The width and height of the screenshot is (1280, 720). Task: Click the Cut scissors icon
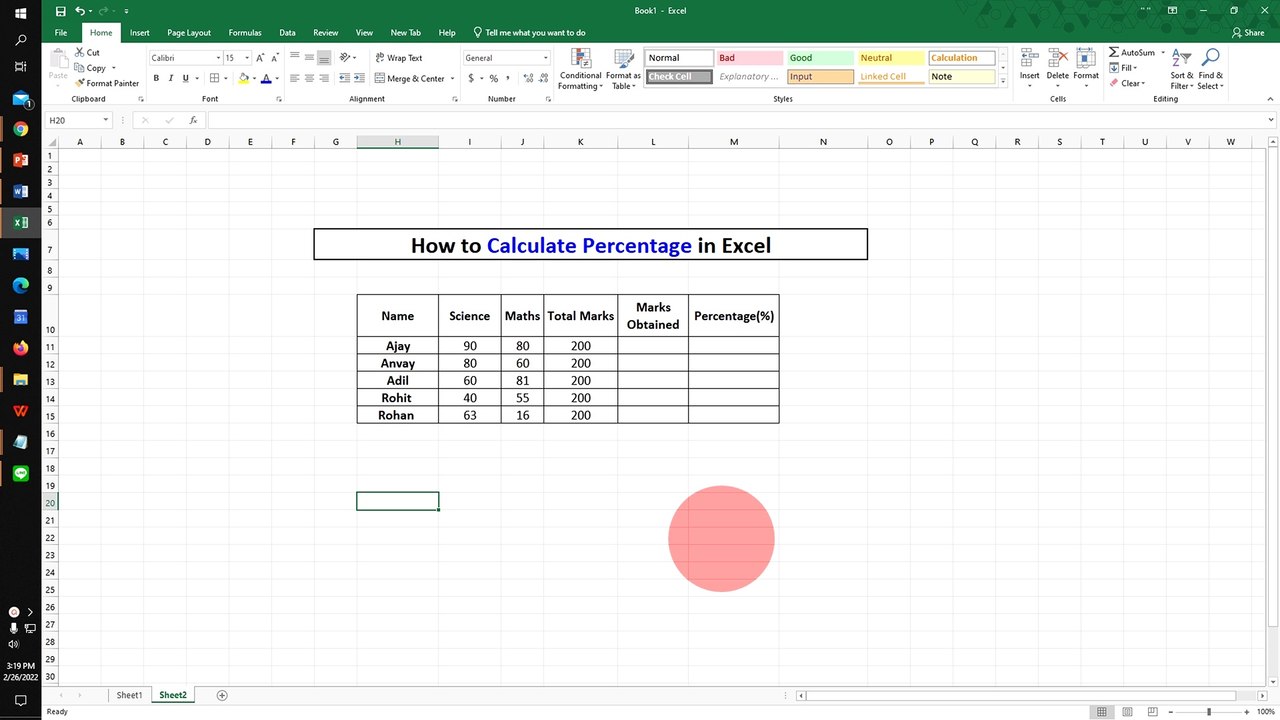[x=79, y=53]
